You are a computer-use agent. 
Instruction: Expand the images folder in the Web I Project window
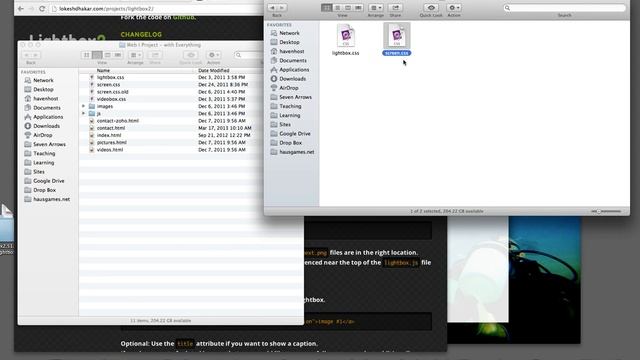point(84,106)
